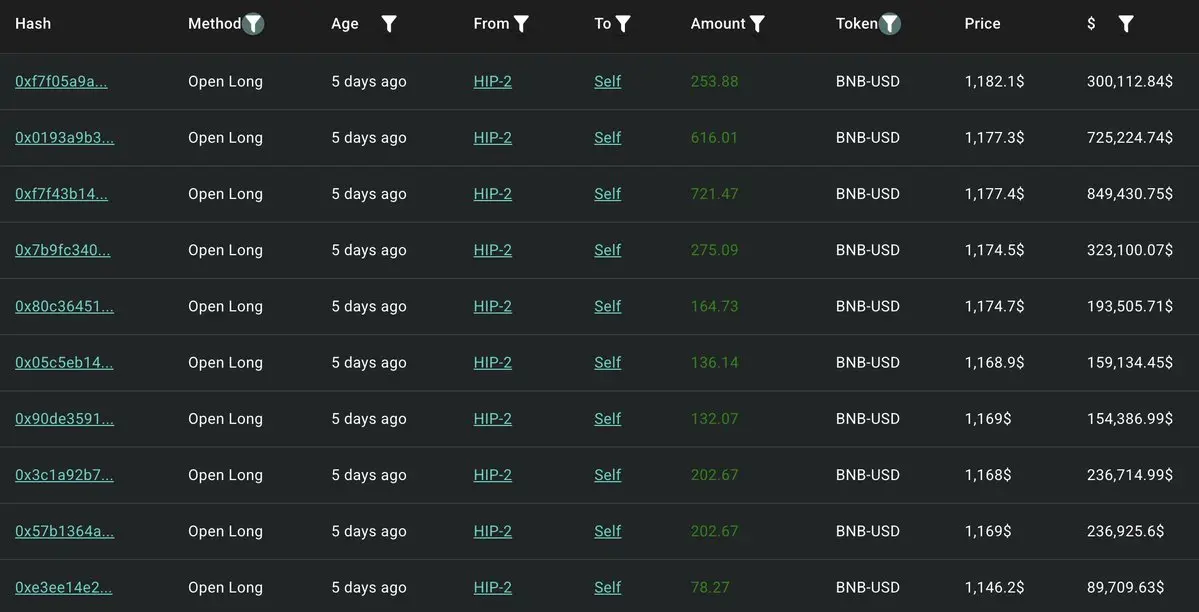
Task: Click the Age column filter icon
Action: click(x=389, y=24)
